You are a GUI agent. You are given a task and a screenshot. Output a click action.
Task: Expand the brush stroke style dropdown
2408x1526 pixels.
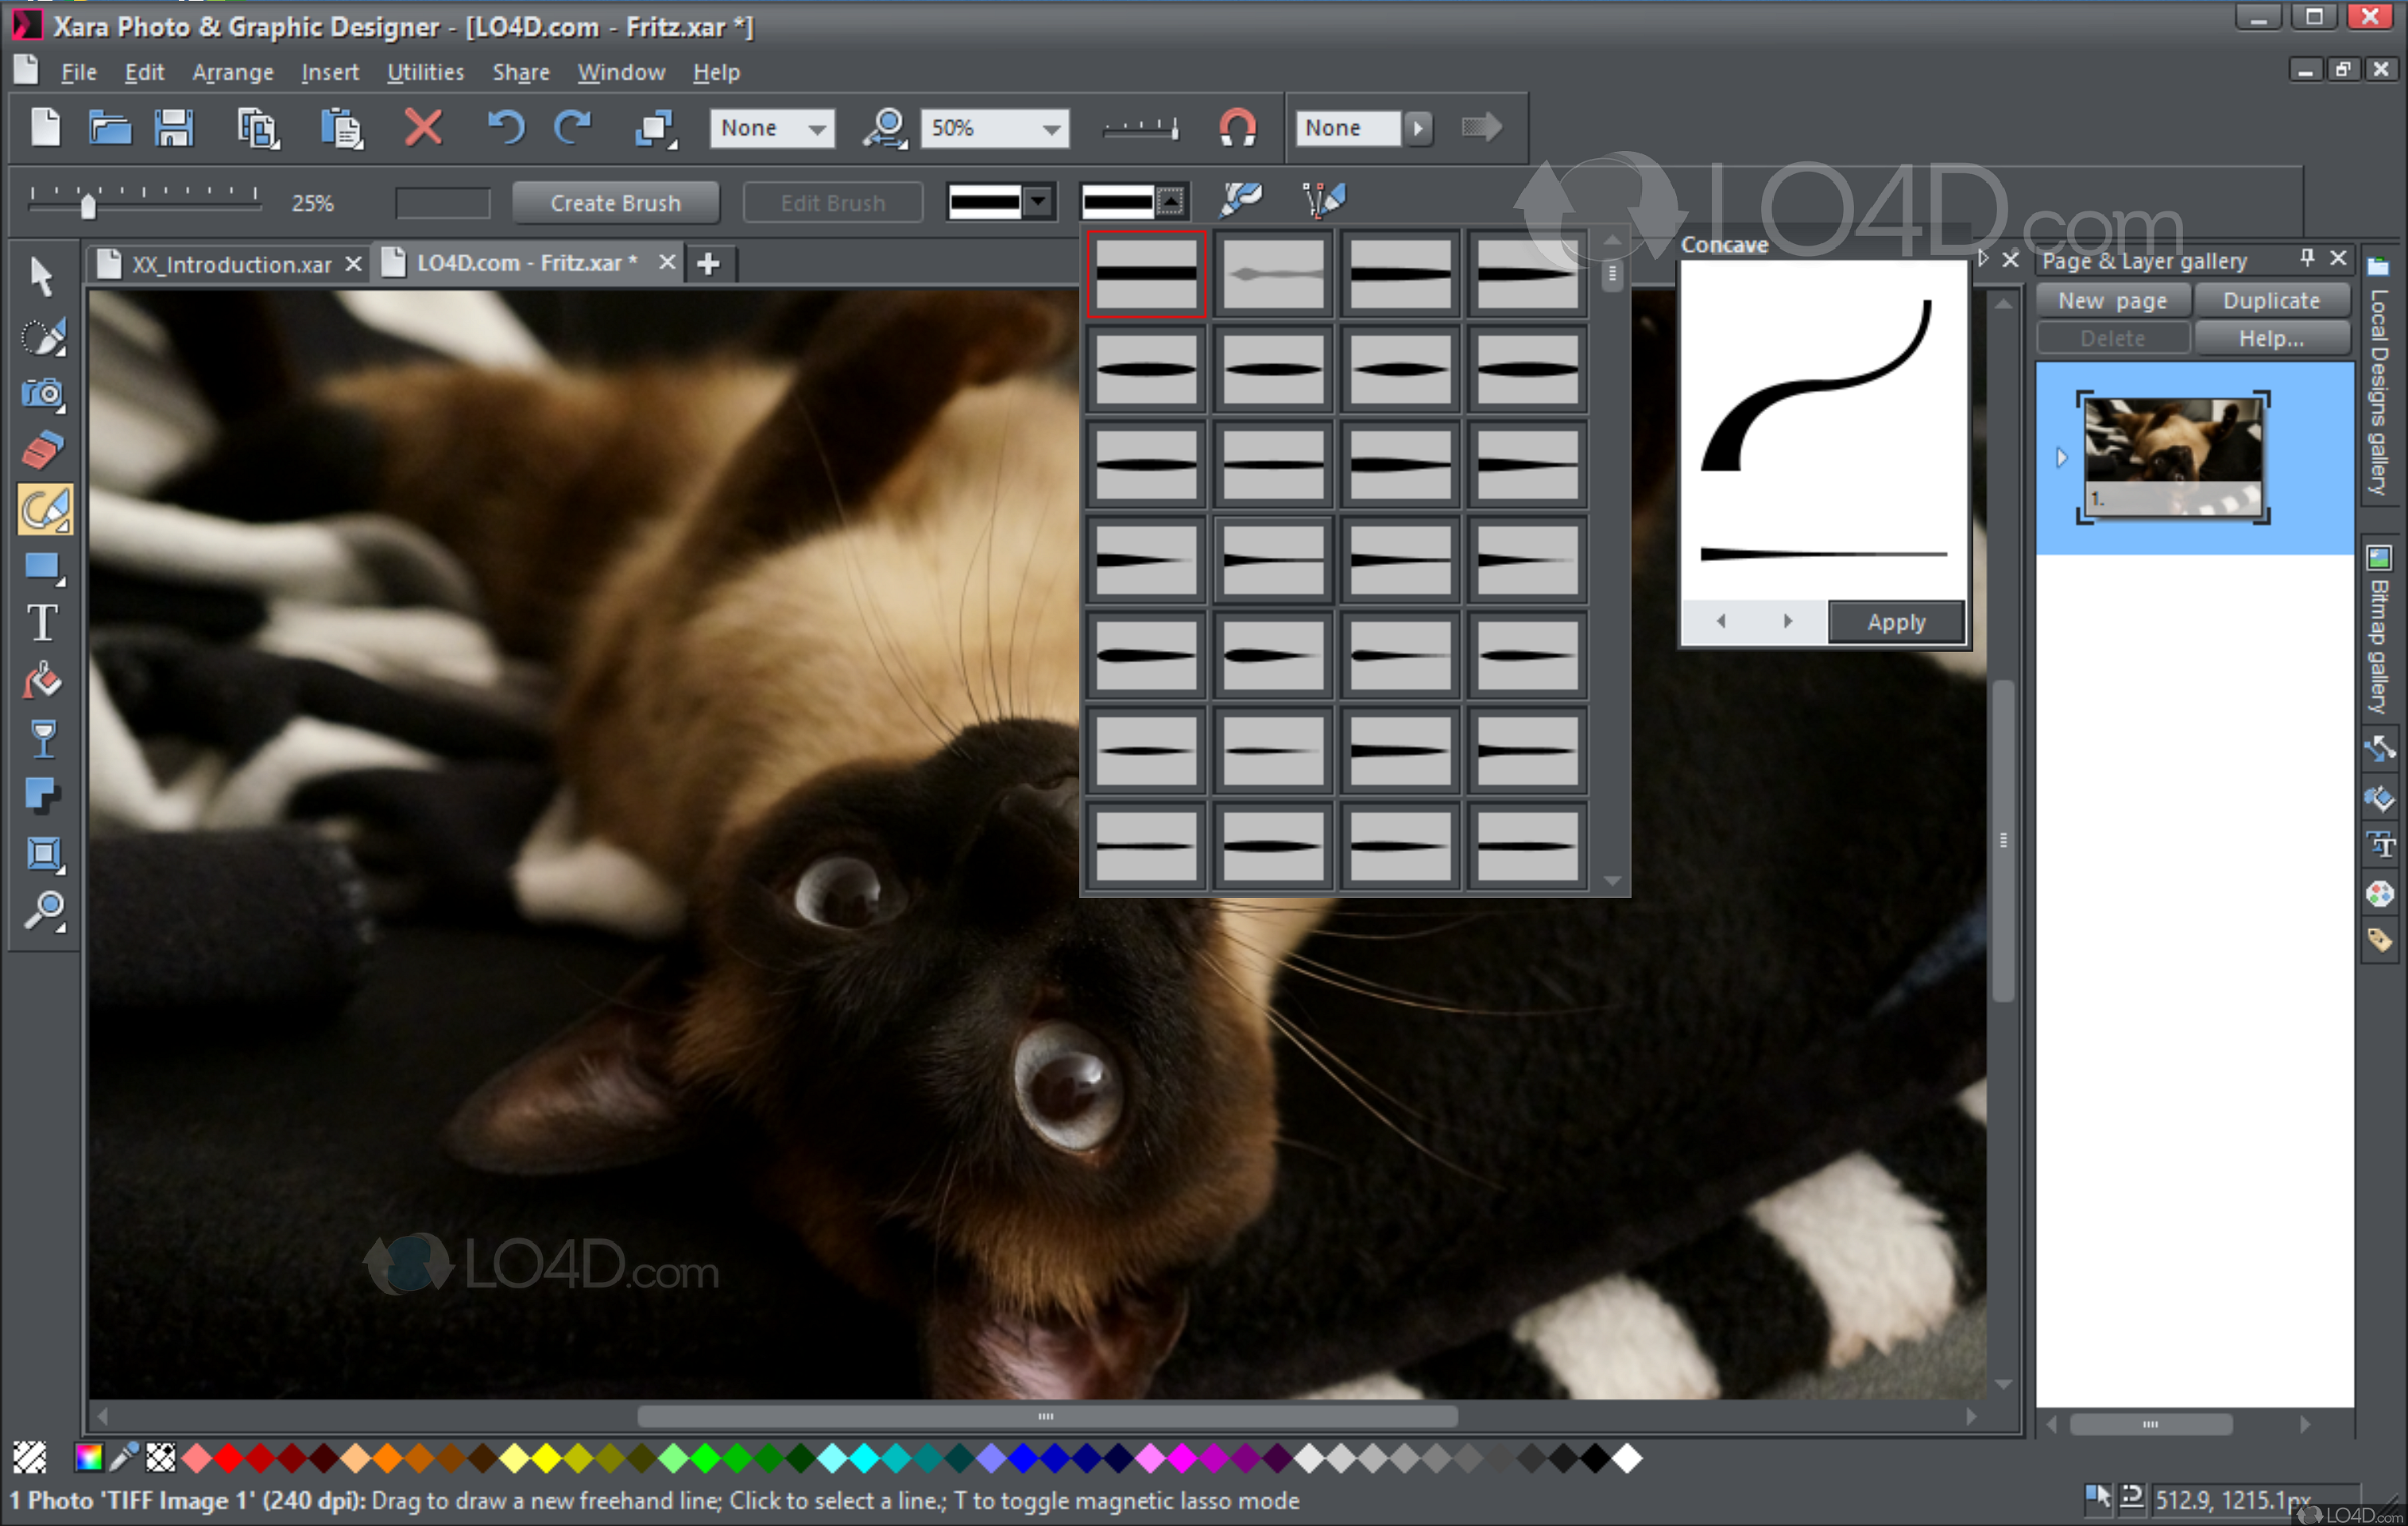click(x=1038, y=201)
